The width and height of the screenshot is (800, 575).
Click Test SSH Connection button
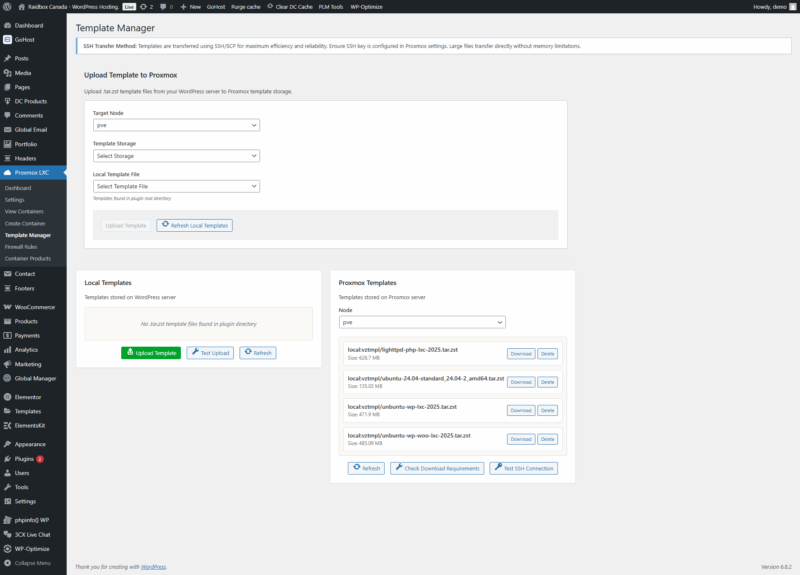(x=523, y=468)
